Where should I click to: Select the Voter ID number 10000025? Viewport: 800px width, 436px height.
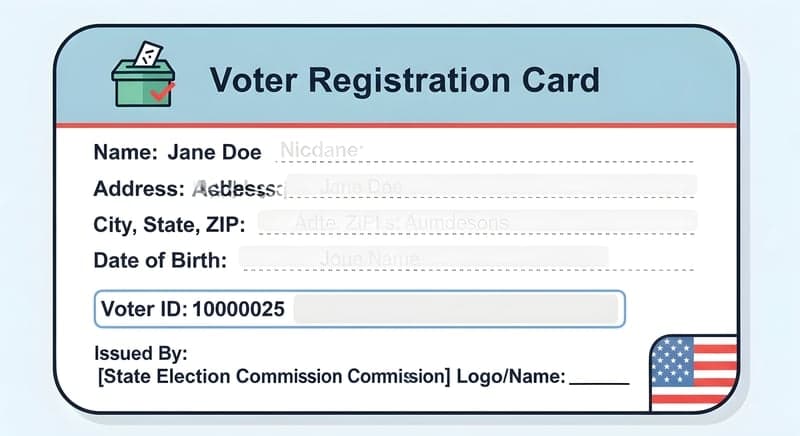tap(238, 309)
